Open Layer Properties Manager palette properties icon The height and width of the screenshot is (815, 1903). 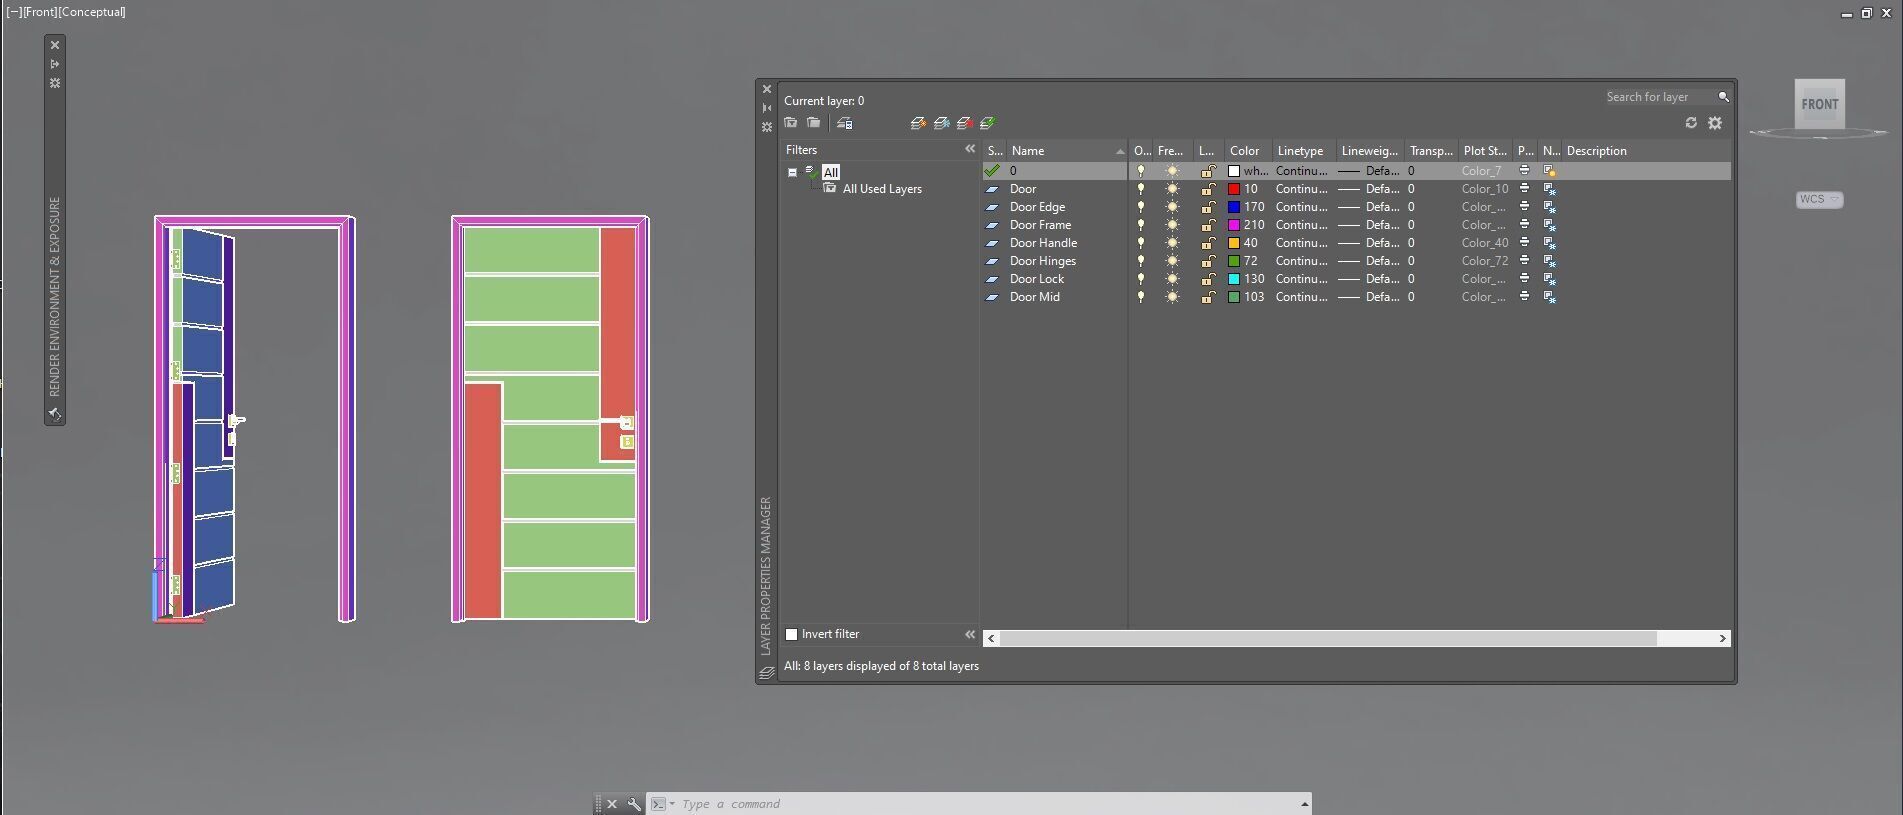click(767, 127)
